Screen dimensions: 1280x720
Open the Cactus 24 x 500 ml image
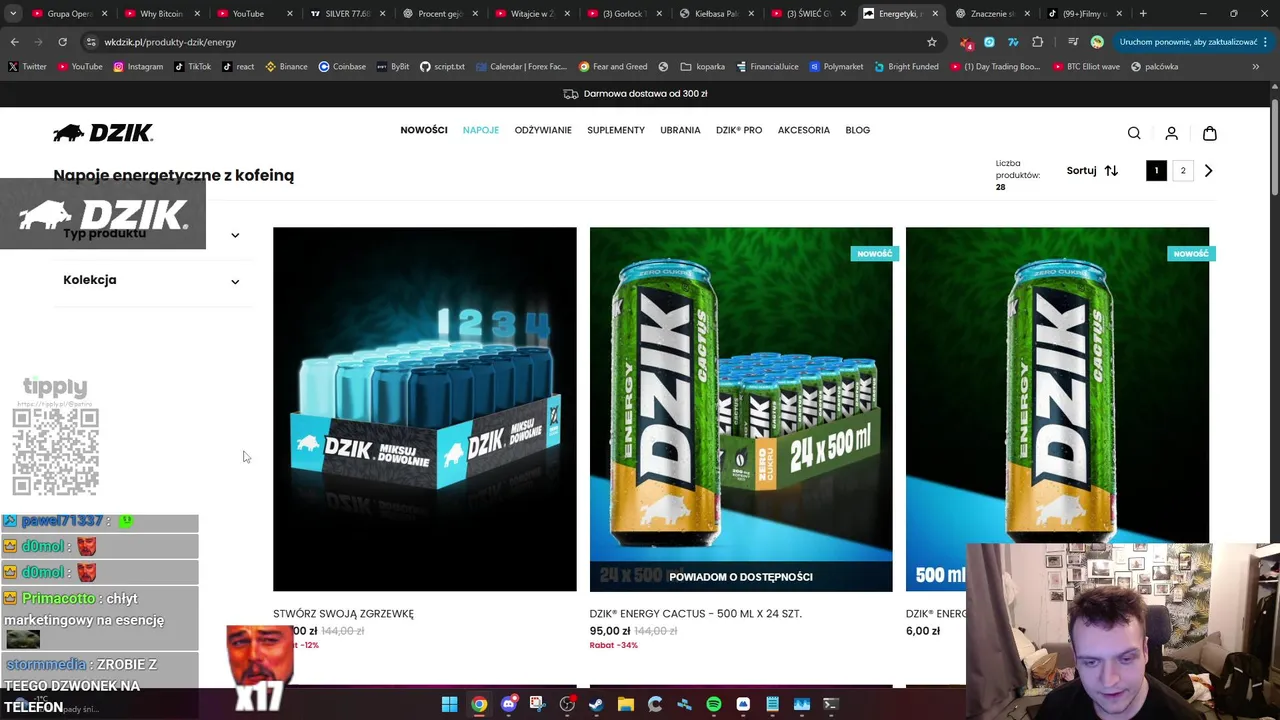pyautogui.click(x=741, y=395)
